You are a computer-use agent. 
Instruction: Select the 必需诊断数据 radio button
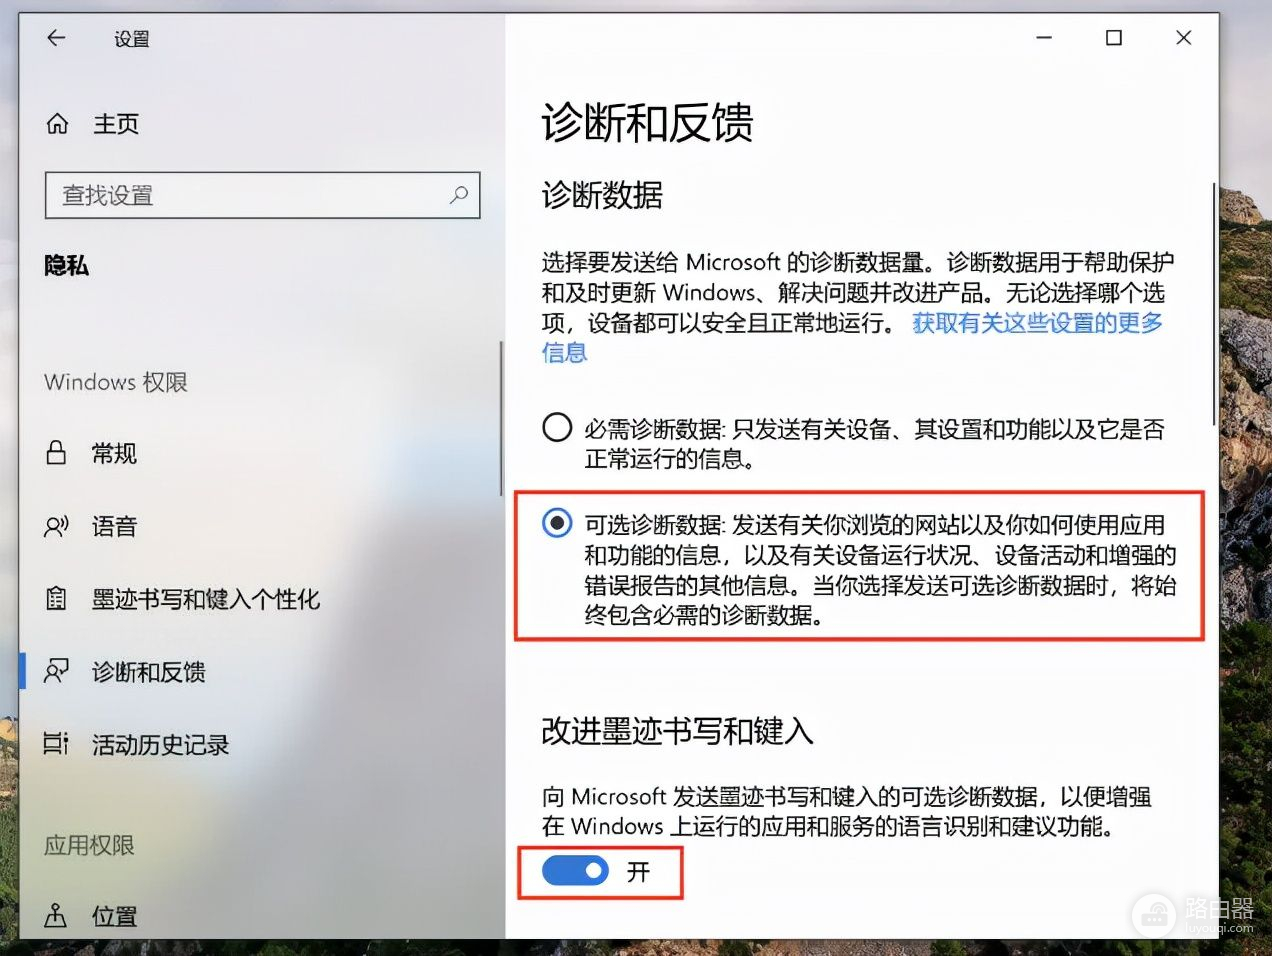557,428
